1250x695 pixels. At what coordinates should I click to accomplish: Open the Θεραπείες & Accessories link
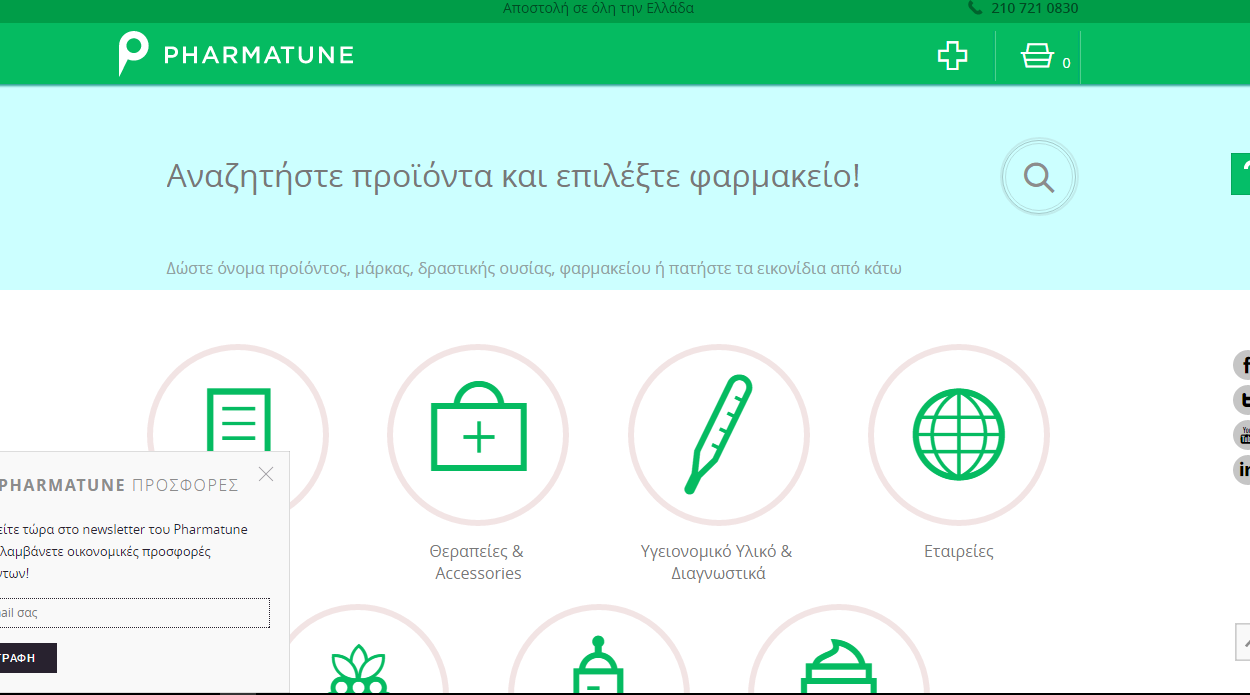pyautogui.click(x=477, y=562)
